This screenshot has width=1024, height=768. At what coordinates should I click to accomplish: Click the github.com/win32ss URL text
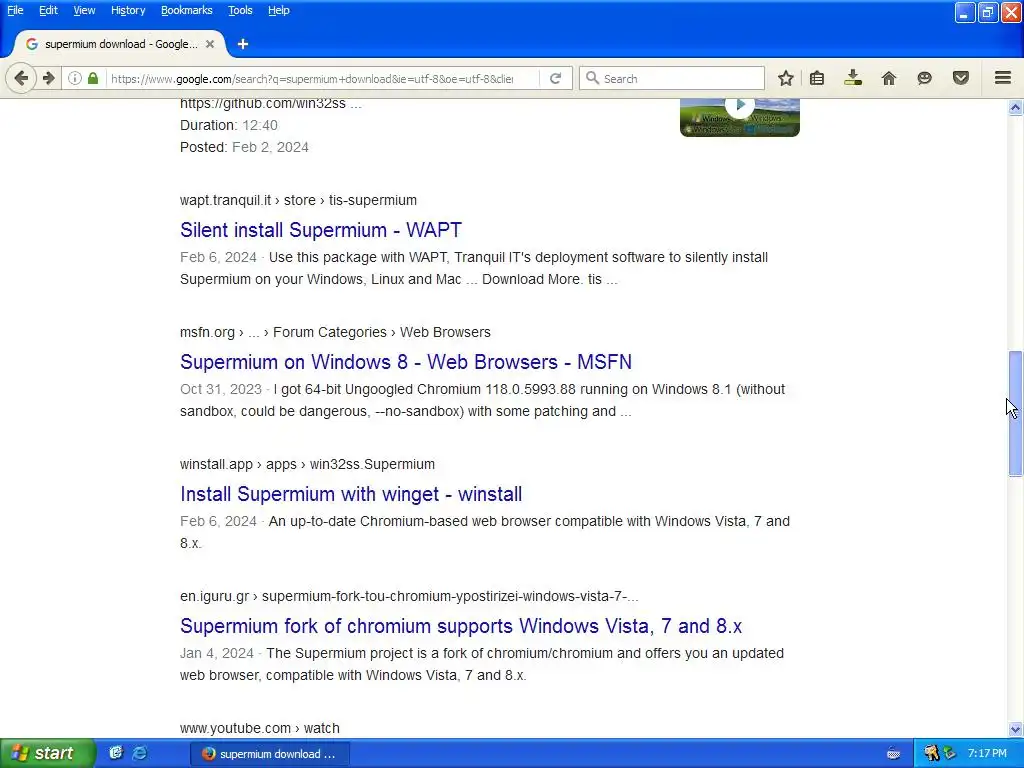point(270,103)
